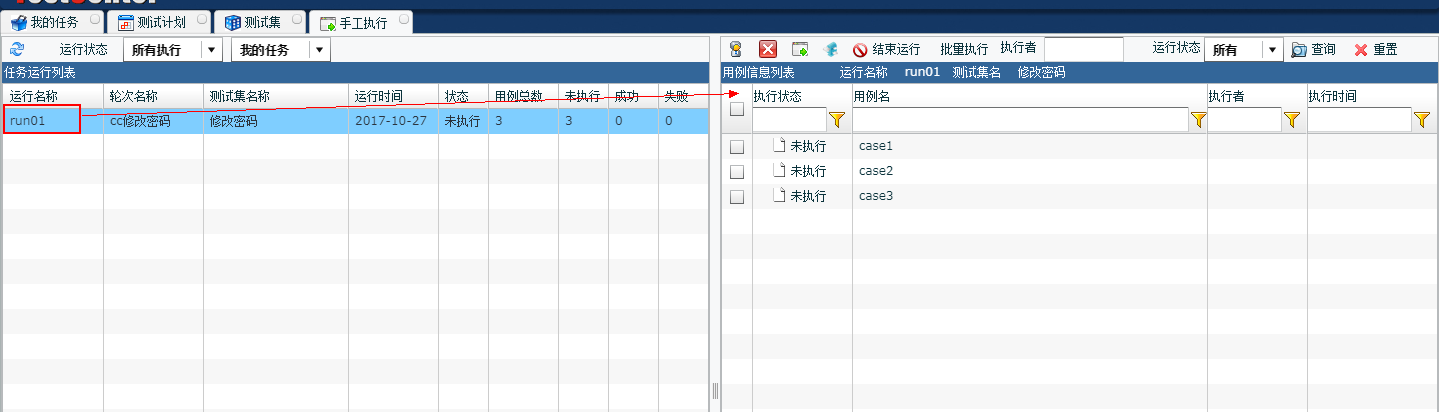This screenshot has height=412, width=1439.
Task: Click the filter funnel for 执行者 column
Action: coord(1291,120)
